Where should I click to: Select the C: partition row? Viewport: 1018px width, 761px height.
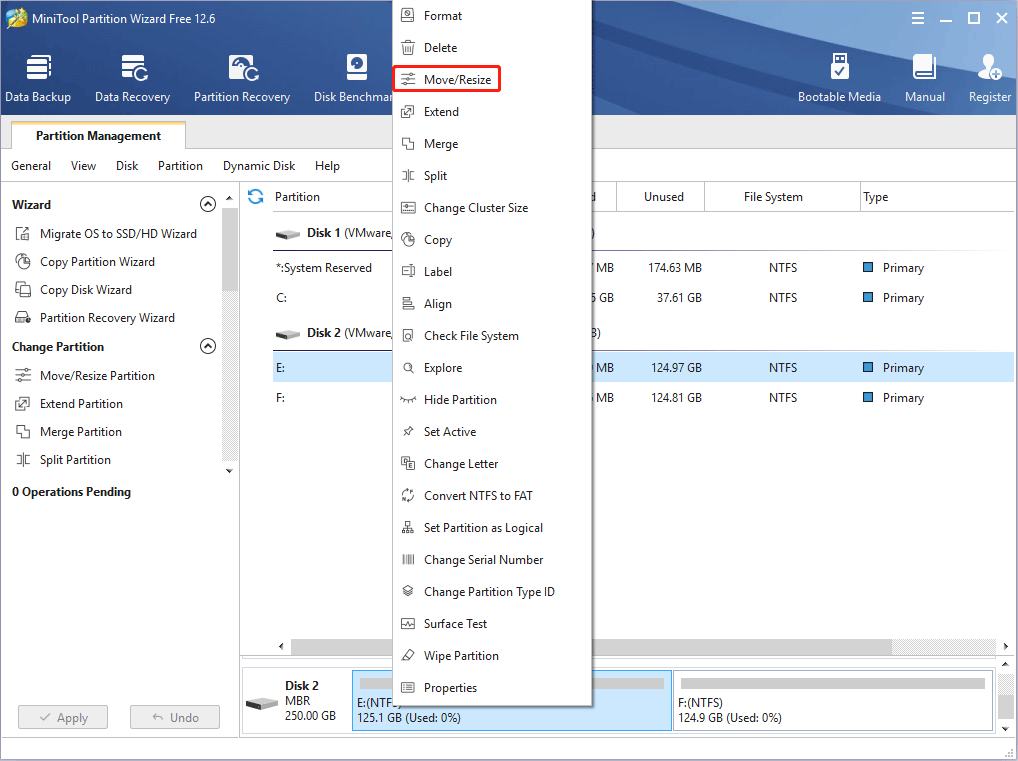pos(643,297)
